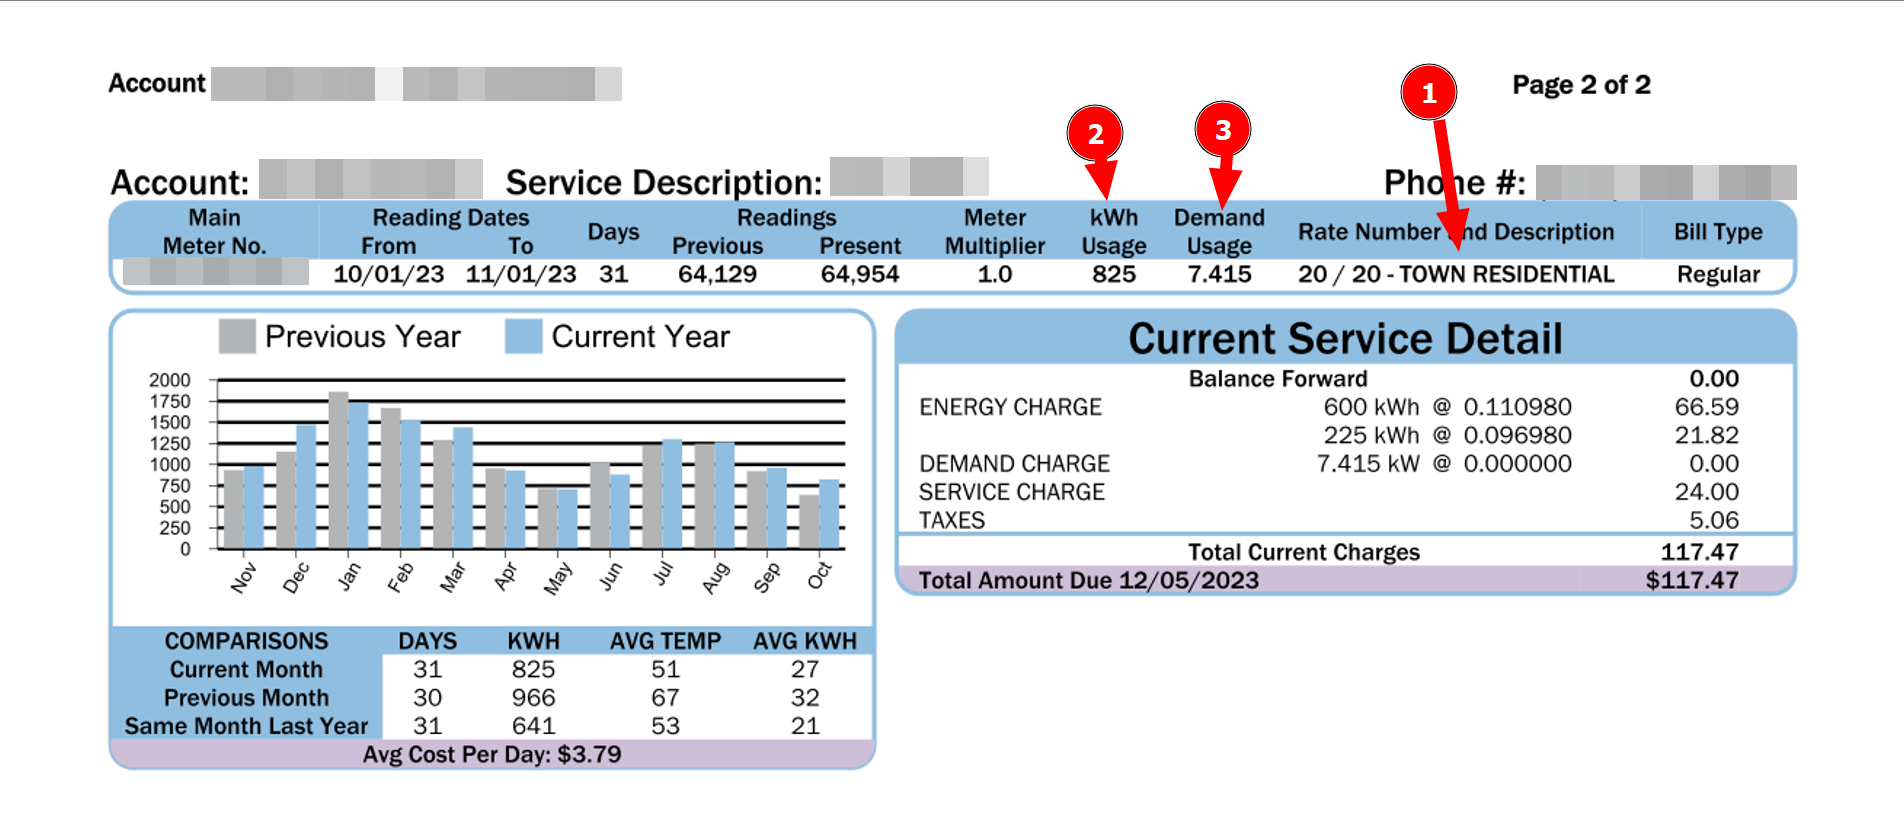Click the 'Phone #:' label
Viewport: 1904px width, 840px height.
(1455, 182)
